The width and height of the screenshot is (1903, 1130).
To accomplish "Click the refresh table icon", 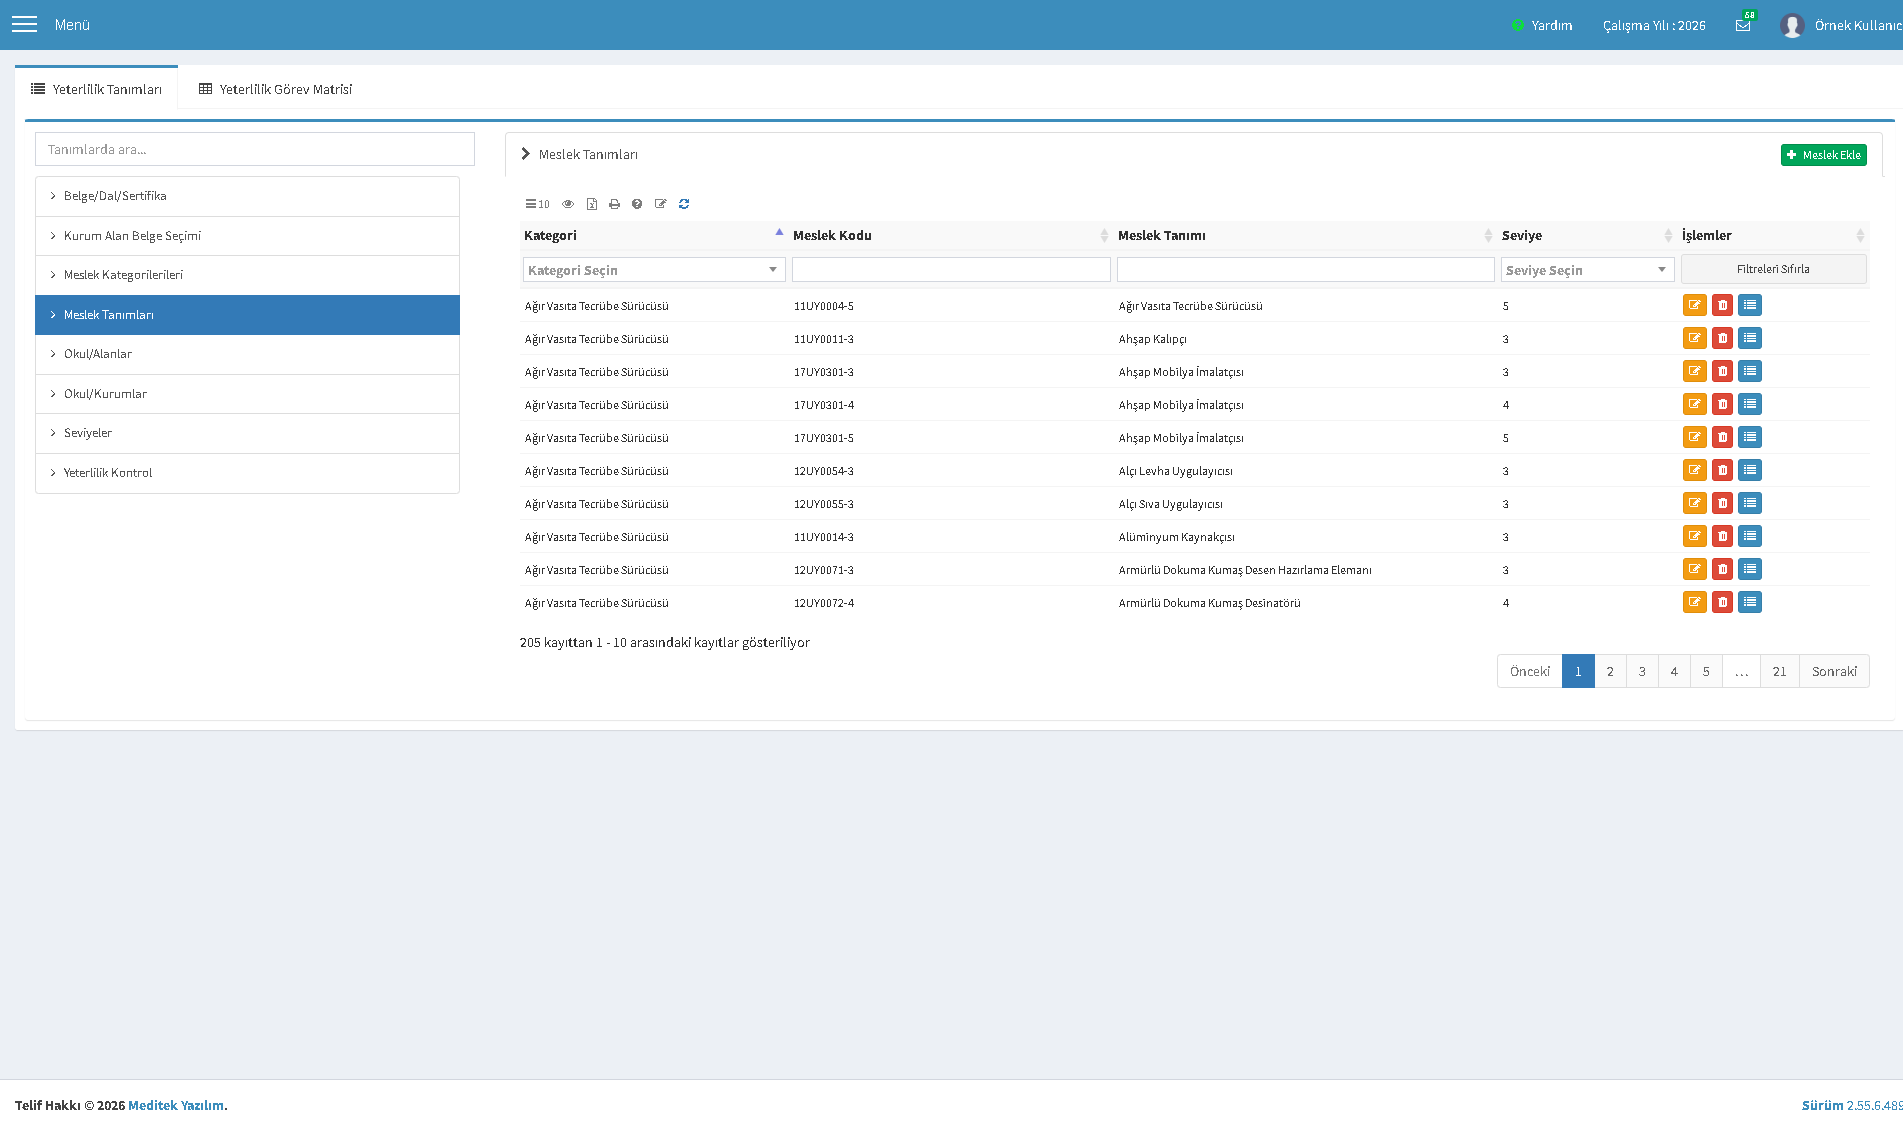I will pos(684,204).
